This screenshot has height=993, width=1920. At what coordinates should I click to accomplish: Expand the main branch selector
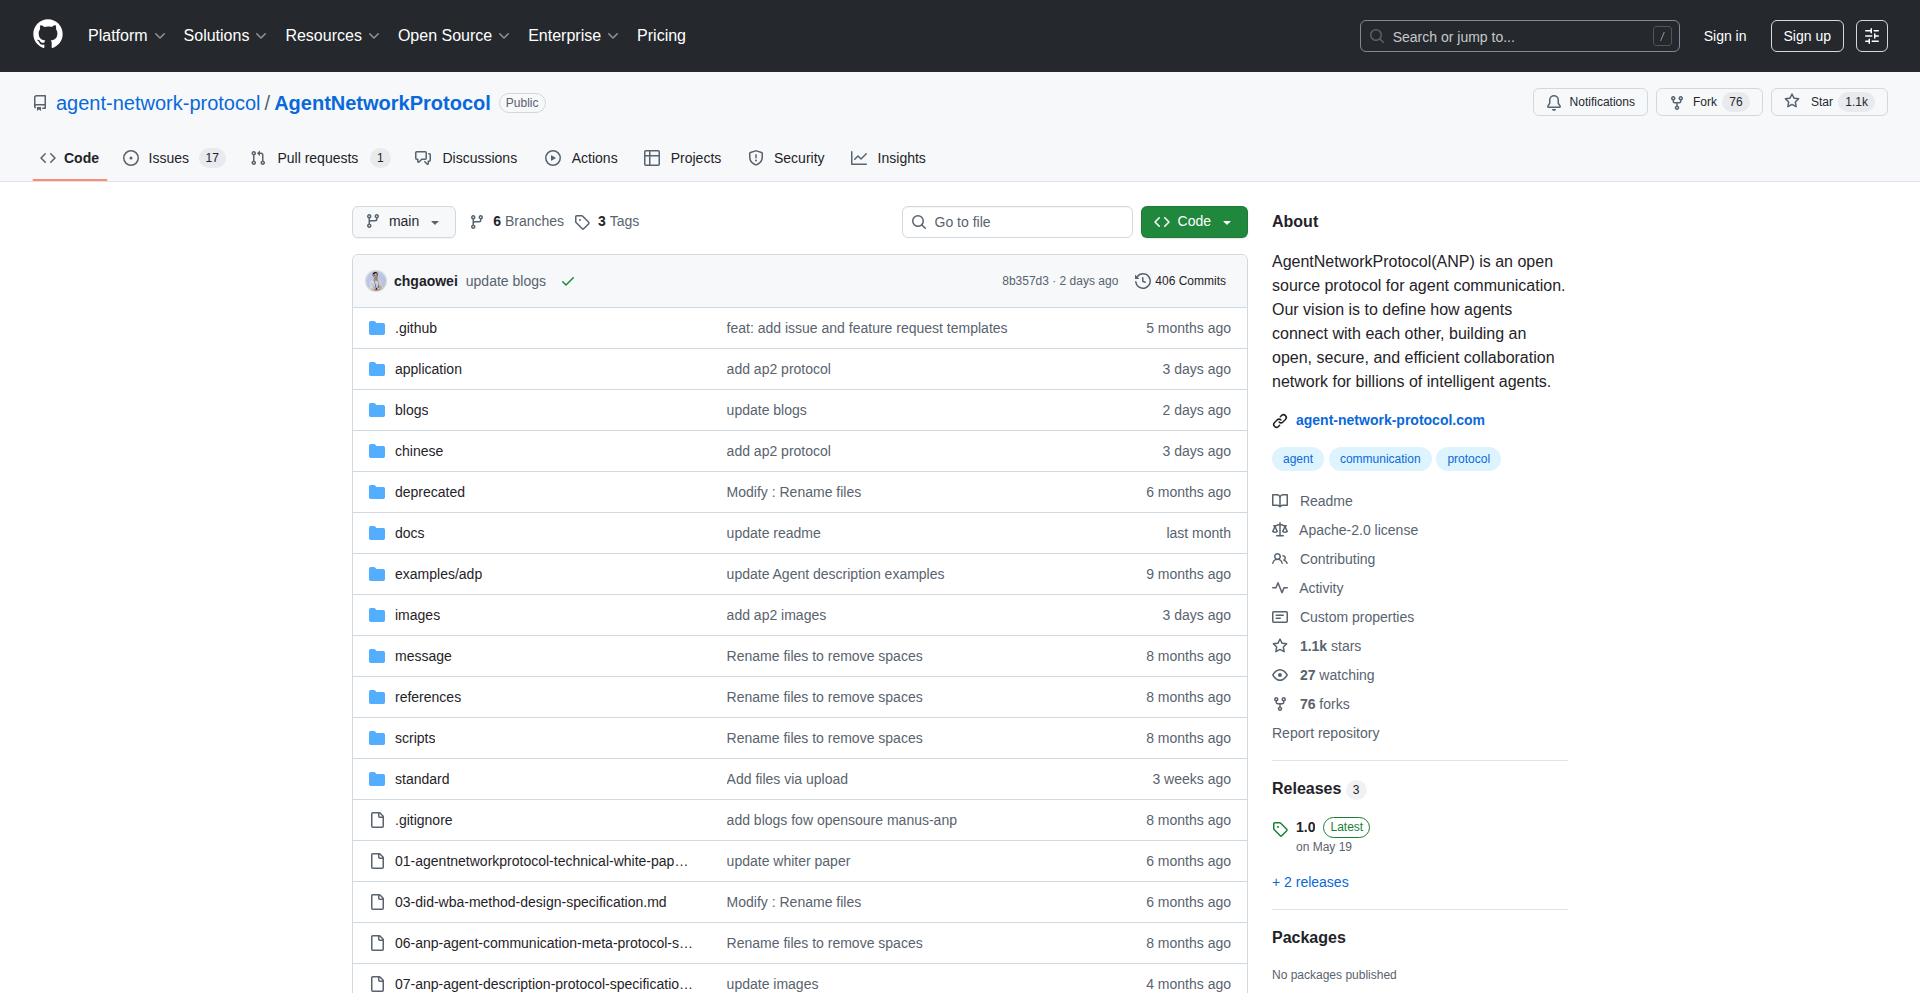(403, 222)
